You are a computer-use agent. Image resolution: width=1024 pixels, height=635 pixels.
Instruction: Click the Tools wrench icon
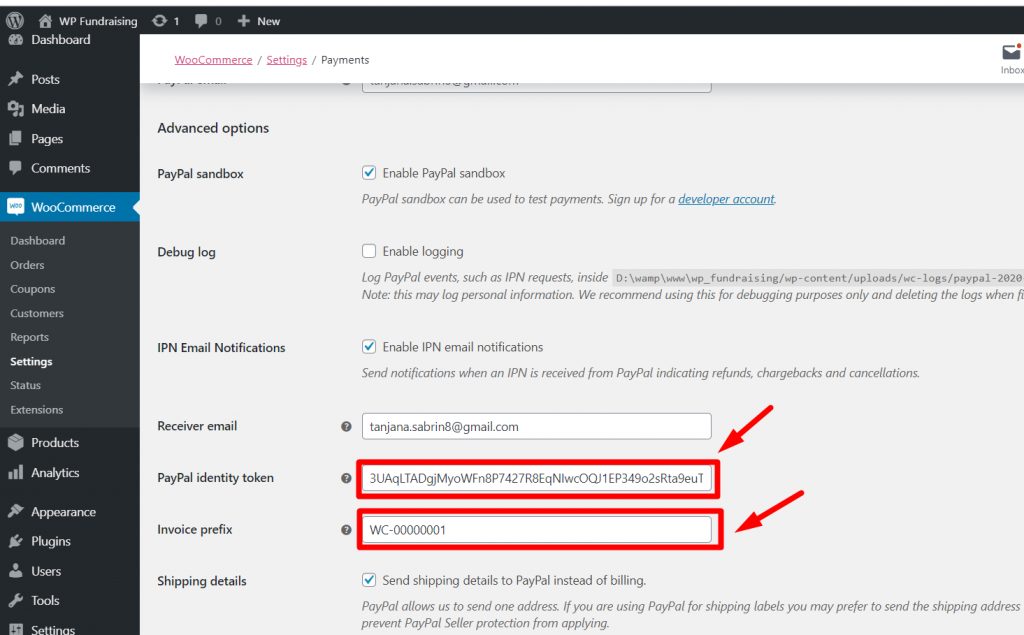point(16,600)
